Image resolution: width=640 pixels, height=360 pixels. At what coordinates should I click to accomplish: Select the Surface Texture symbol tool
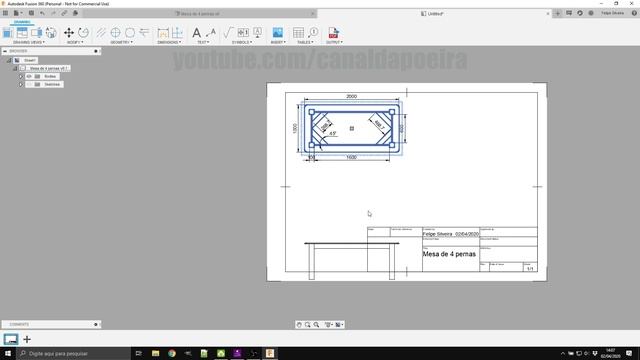[228, 33]
